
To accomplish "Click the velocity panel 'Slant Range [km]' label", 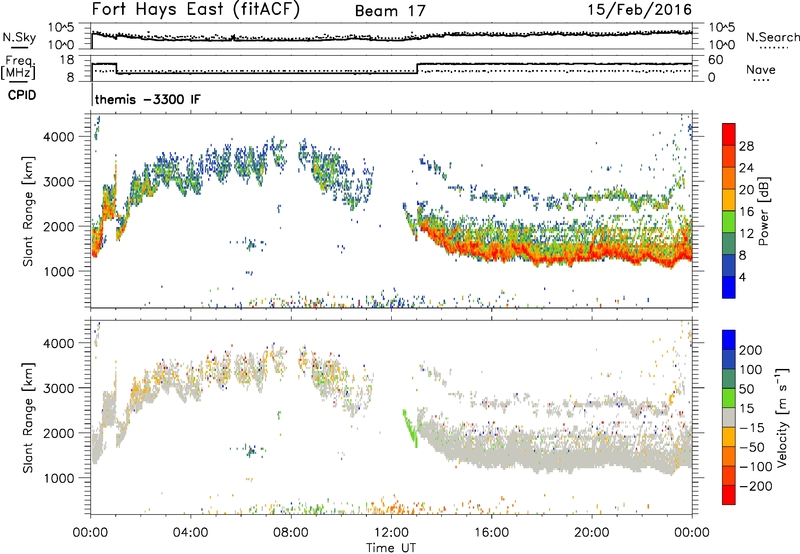I will point(28,417).
